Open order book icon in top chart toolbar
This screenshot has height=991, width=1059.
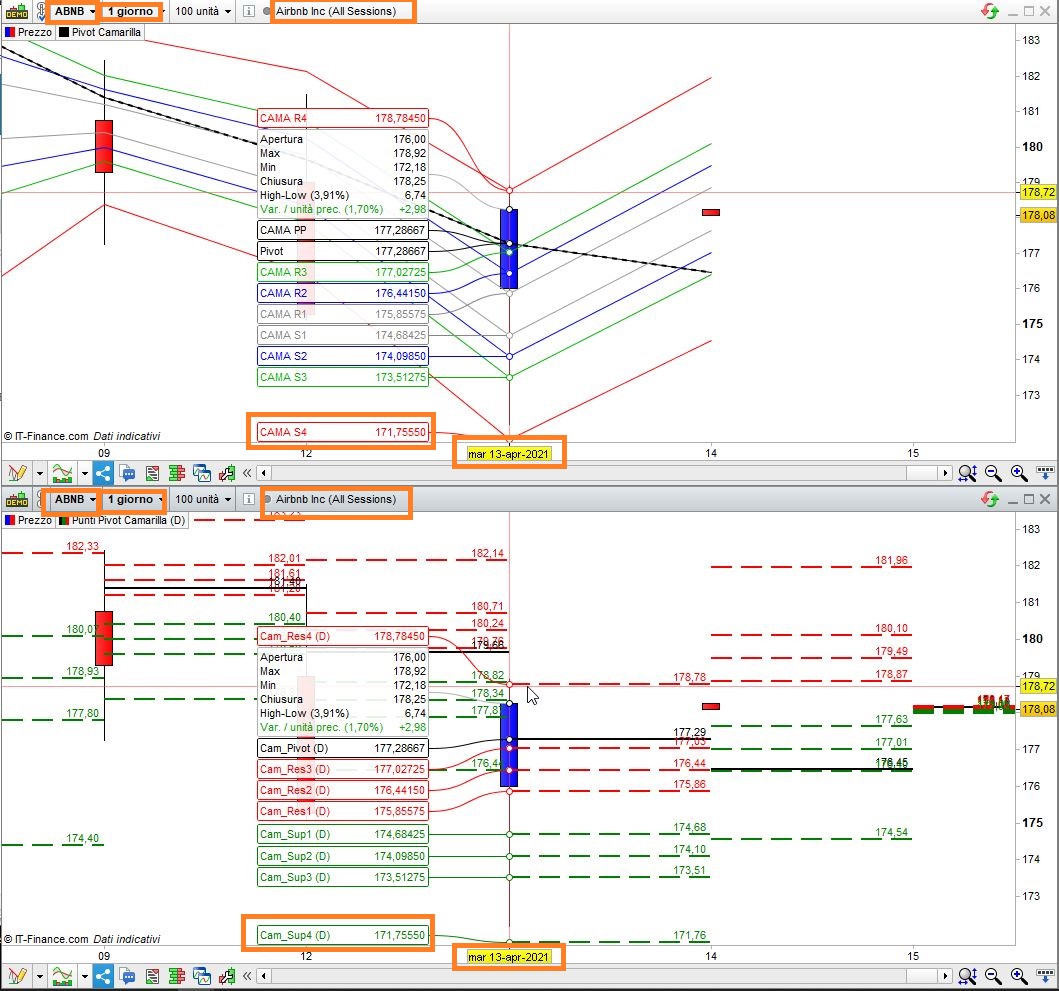[x=177, y=473]
